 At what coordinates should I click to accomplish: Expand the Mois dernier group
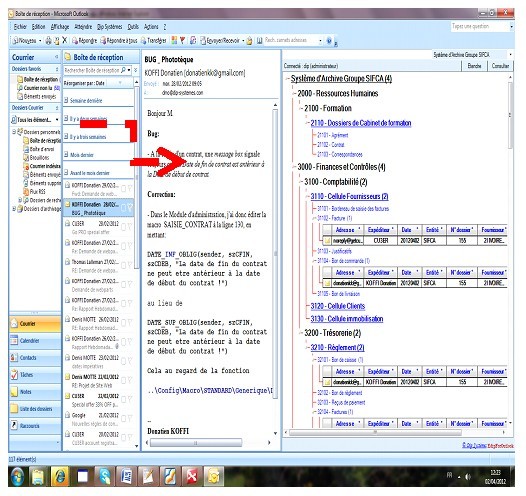pyautogui.click(x=66, y=155)
